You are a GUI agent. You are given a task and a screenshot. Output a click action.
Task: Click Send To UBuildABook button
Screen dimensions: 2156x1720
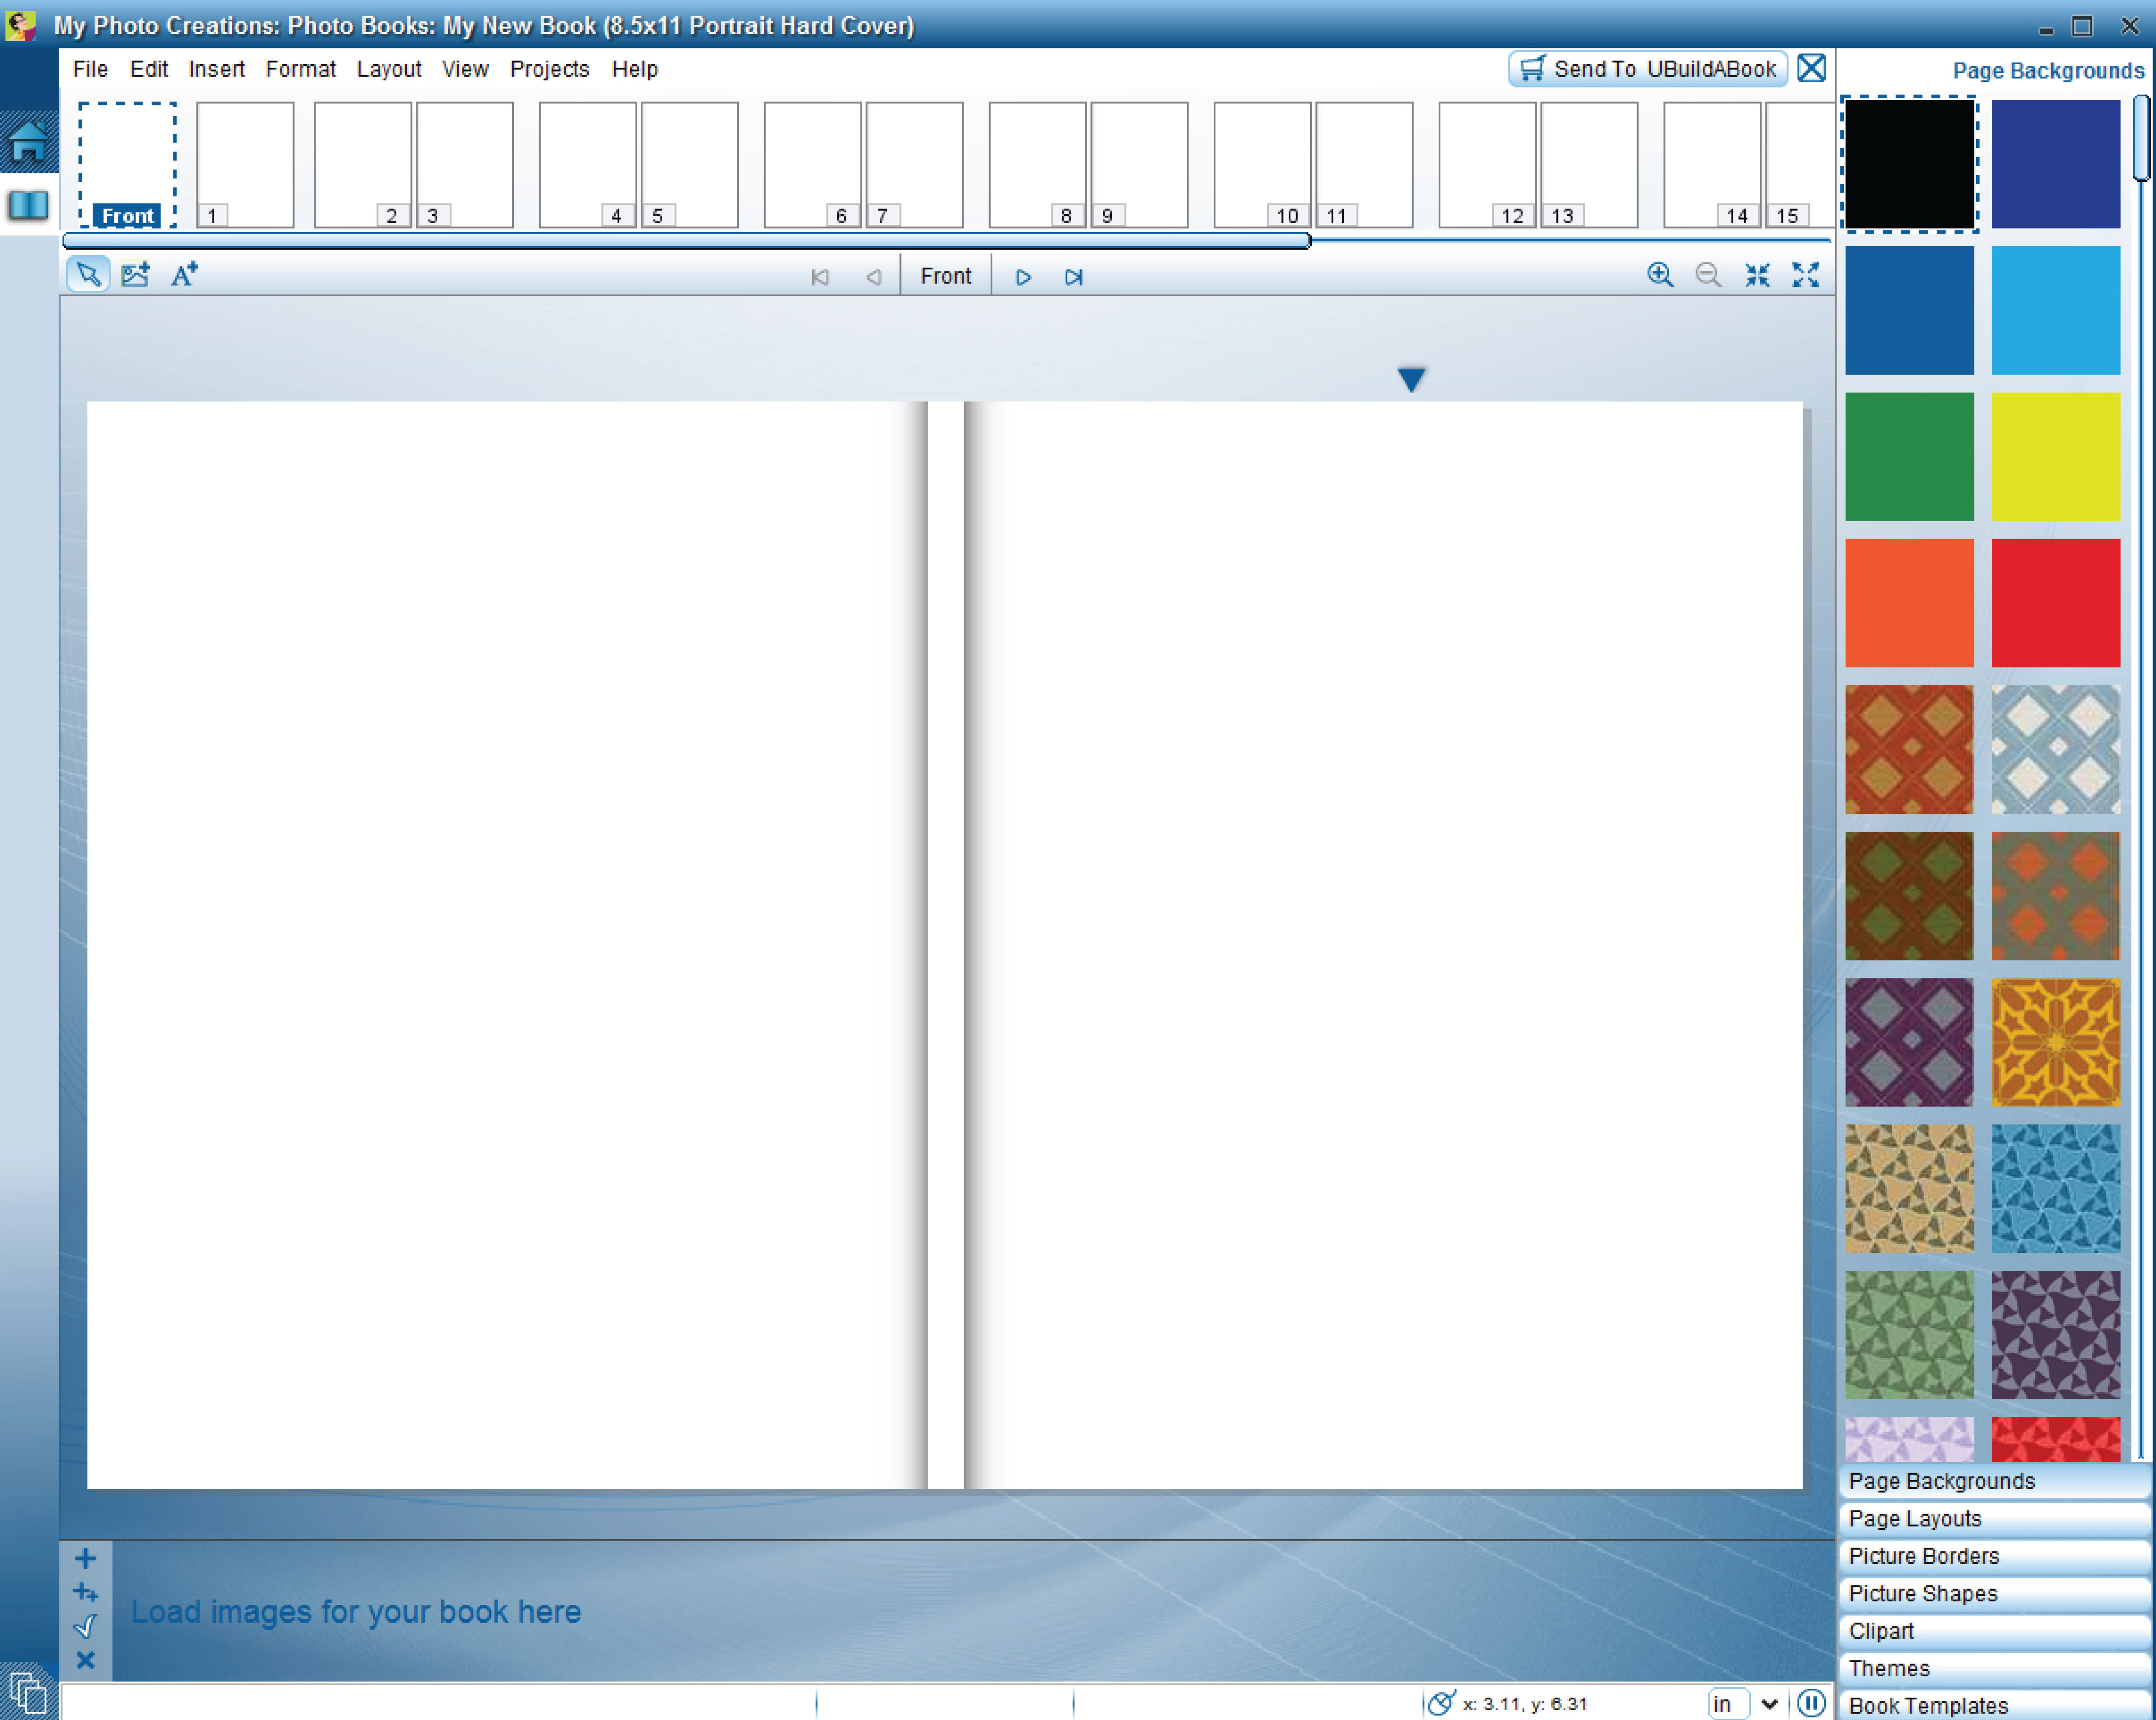(1648, 69)
